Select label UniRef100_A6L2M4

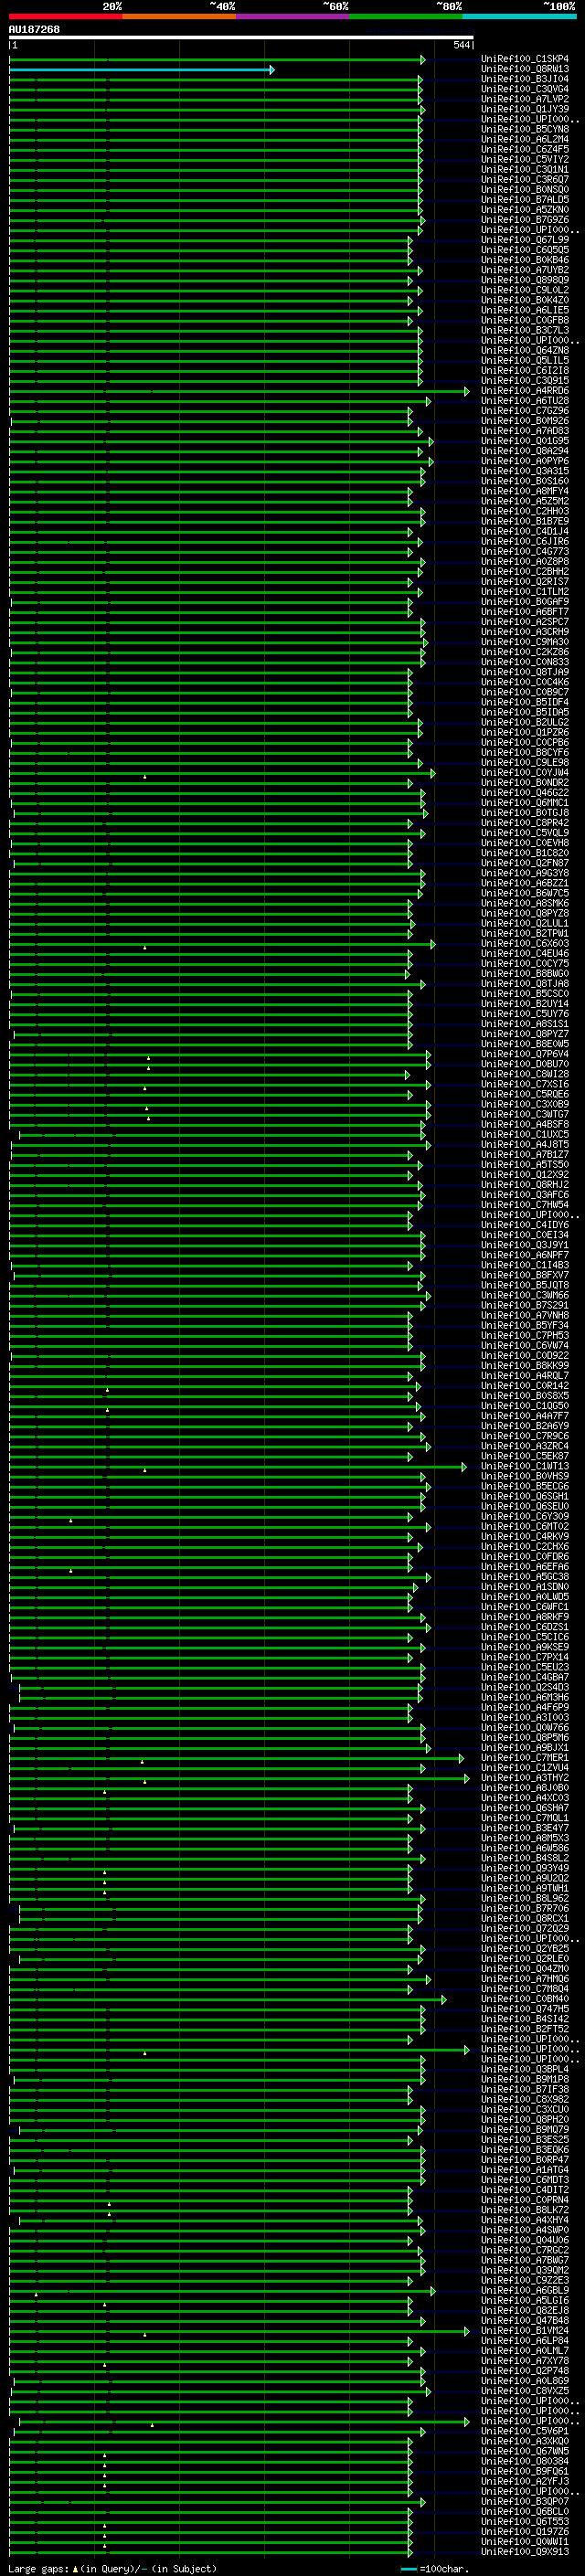coord(525,139)
